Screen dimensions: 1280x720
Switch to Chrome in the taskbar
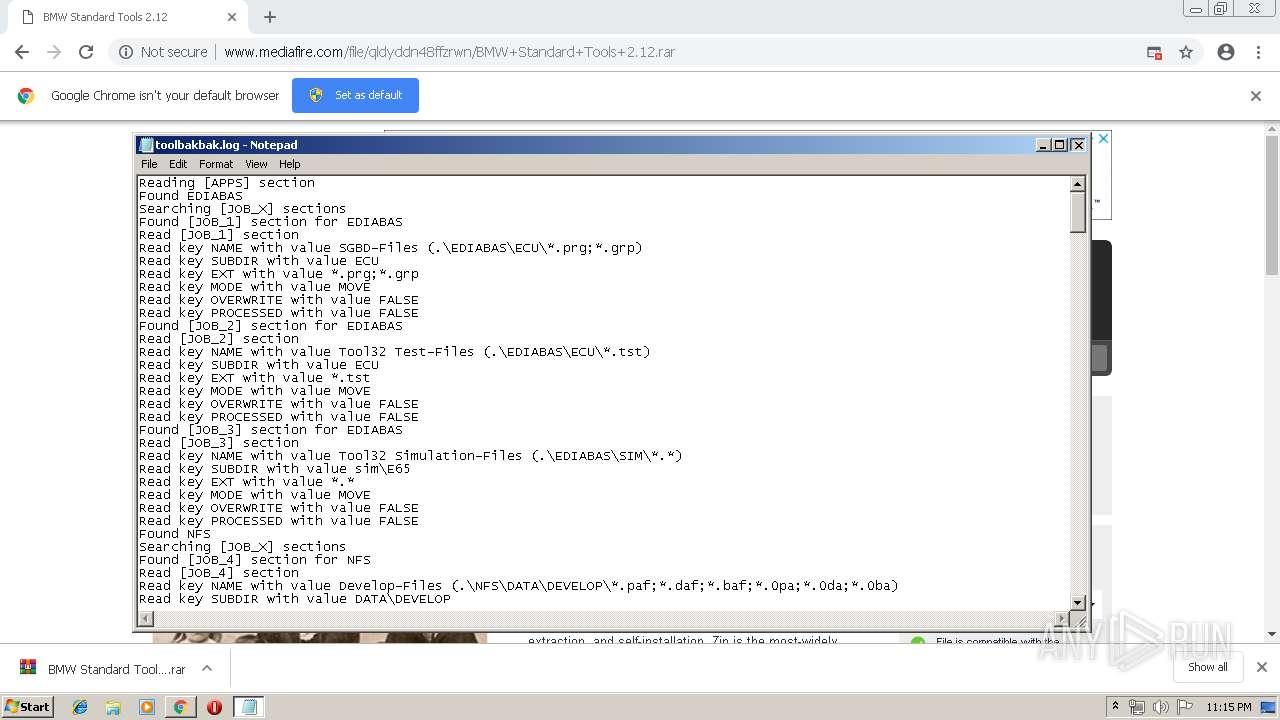[x=180, y=707]
